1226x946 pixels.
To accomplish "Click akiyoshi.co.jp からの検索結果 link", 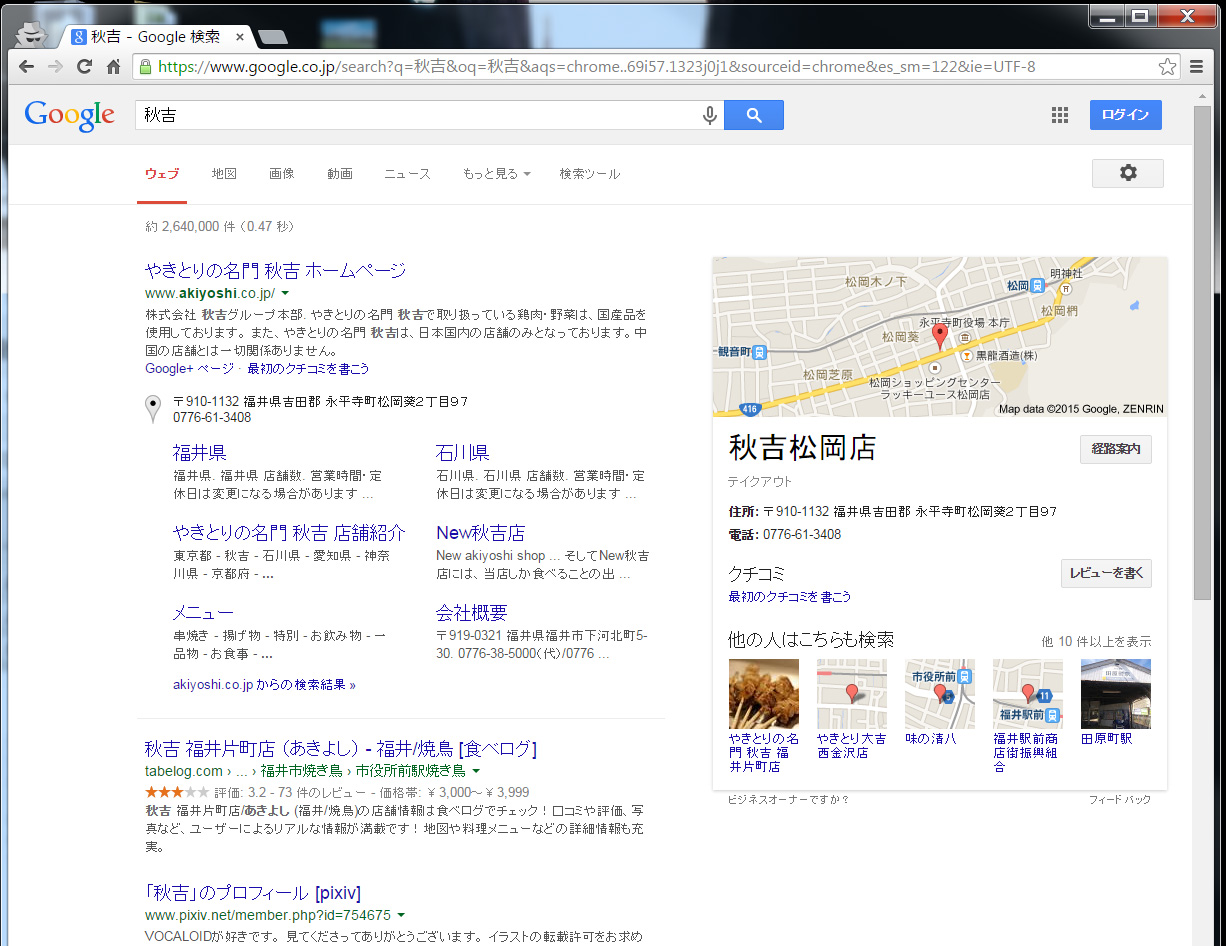I will click(x=264, y=685).
